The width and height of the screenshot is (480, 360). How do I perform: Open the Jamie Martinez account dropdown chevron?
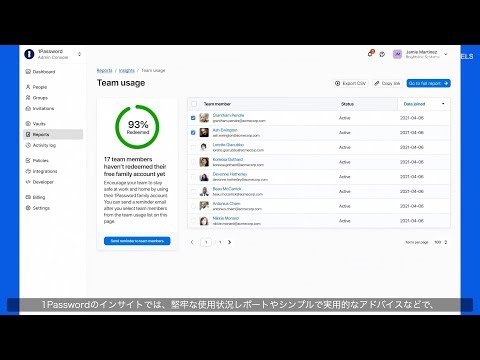(446, 54)
